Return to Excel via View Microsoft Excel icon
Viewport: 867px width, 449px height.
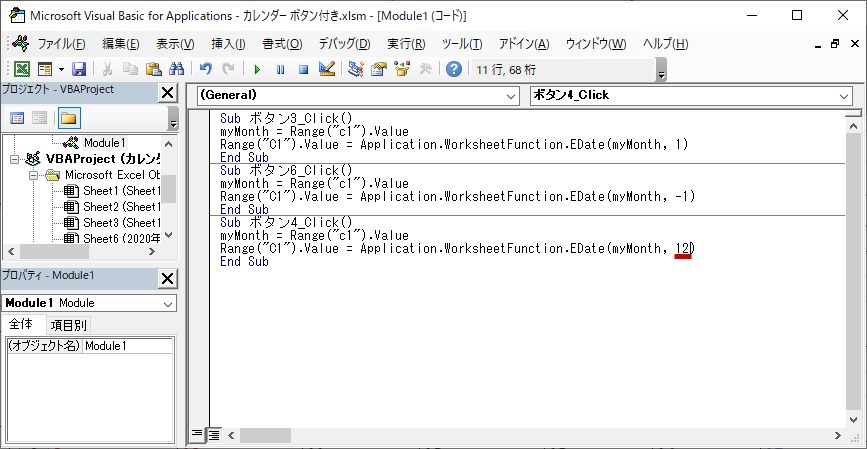pyautogui.click(x=22, y=69)
